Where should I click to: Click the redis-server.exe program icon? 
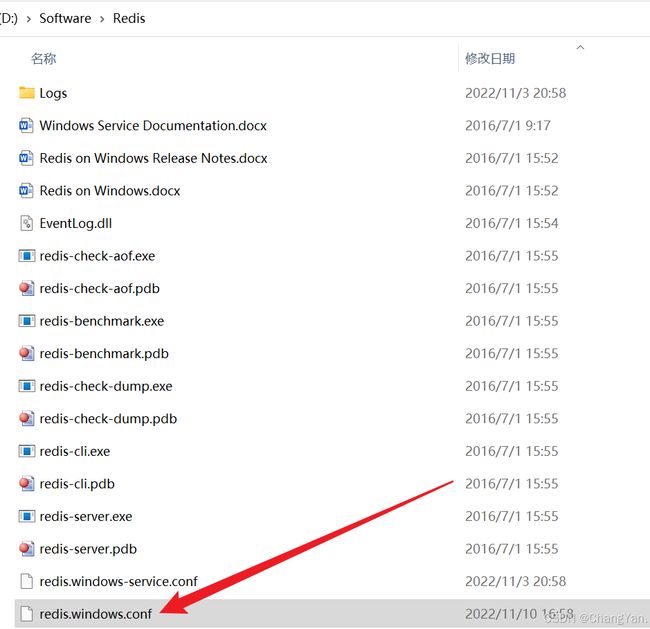tap(27, 516)
